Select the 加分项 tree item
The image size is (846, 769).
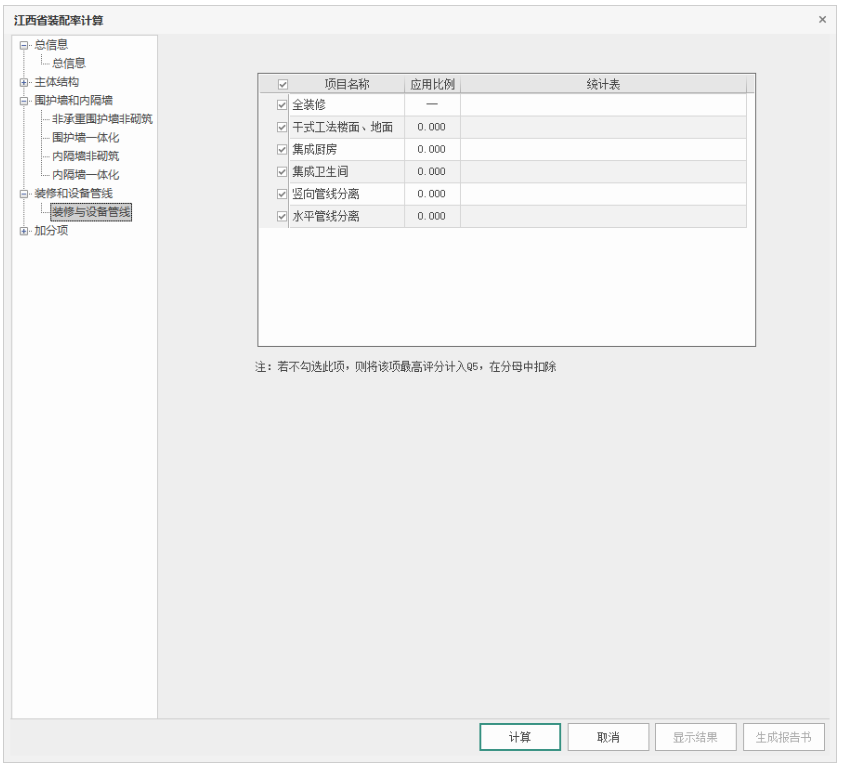click(51, 230)
